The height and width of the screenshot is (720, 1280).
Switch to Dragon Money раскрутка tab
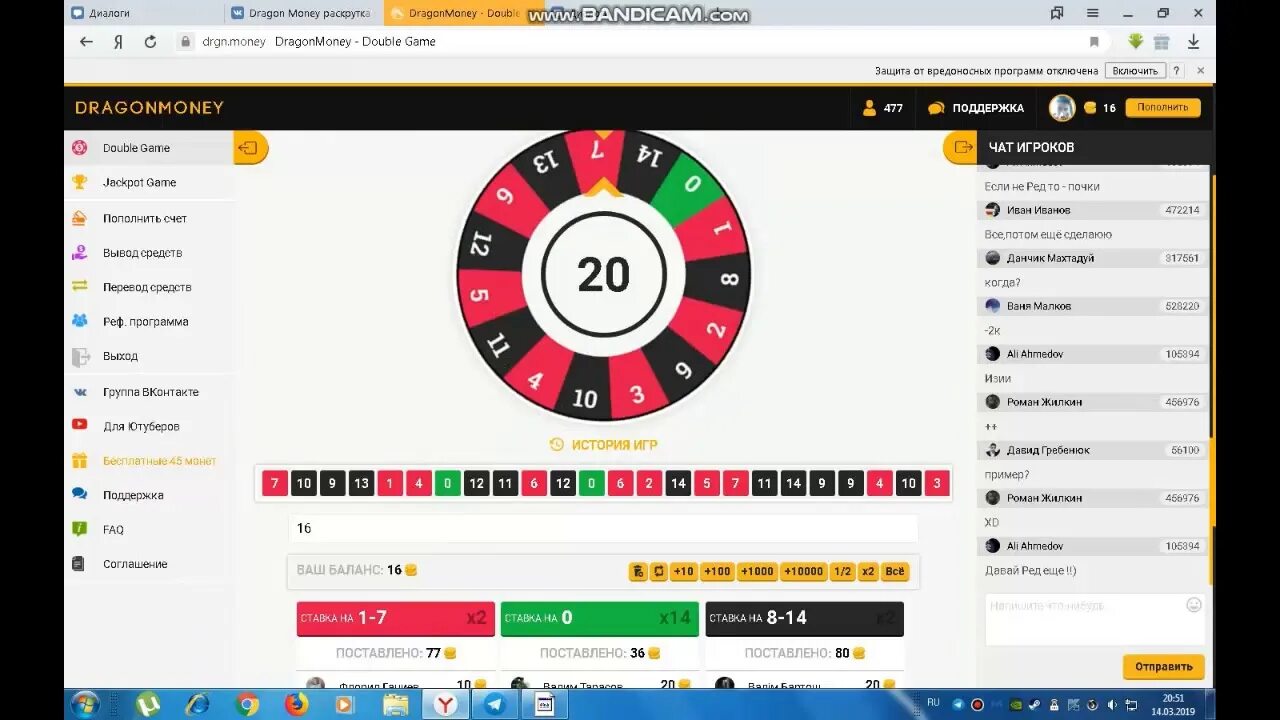[302, 14]
